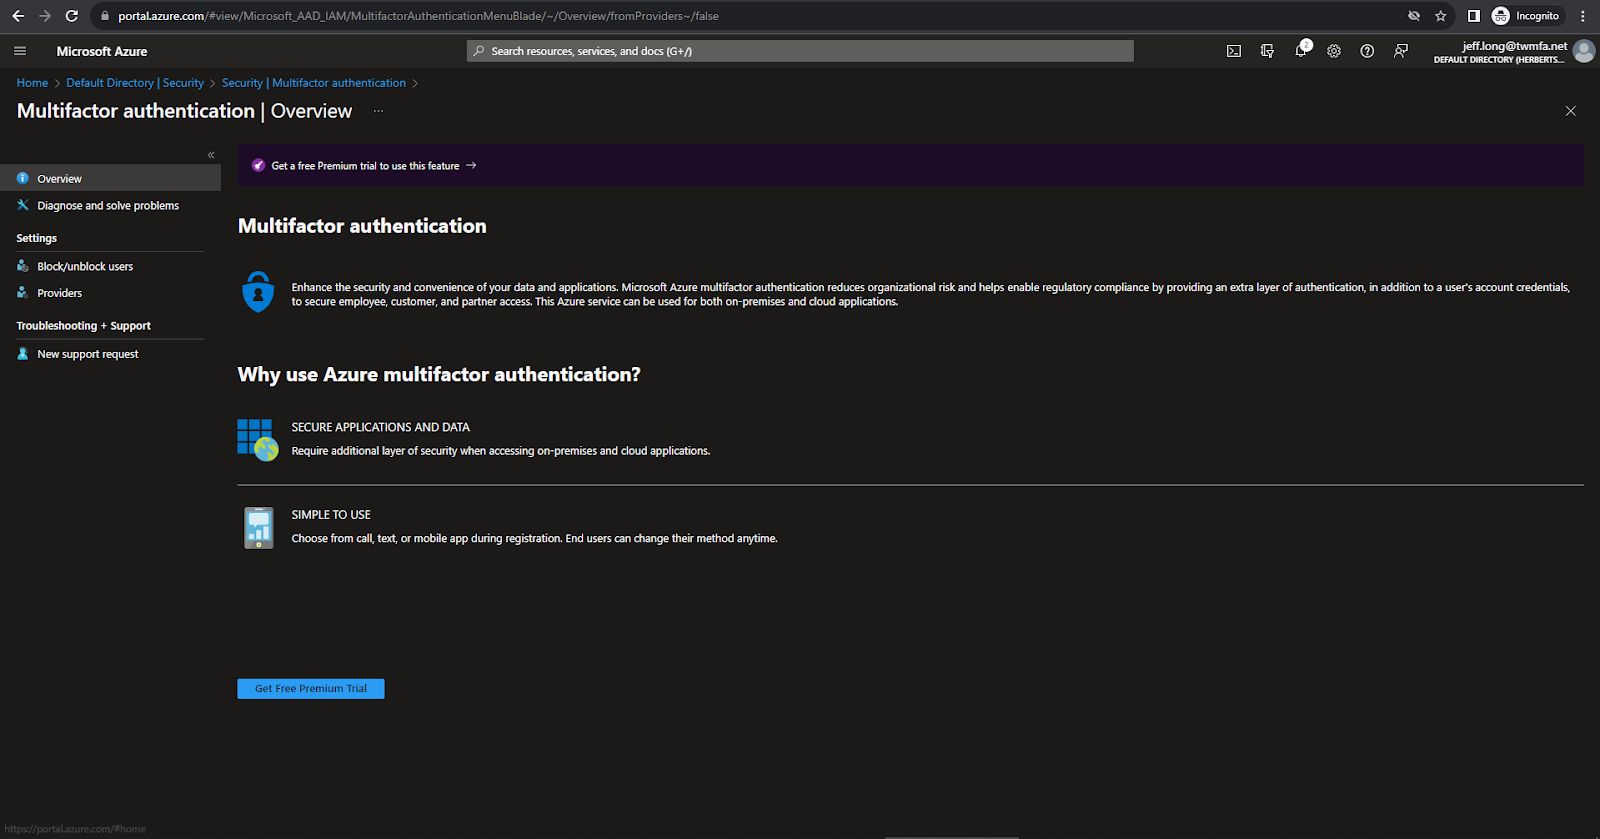Select Overview in the side menu

(x=110, y=178)
